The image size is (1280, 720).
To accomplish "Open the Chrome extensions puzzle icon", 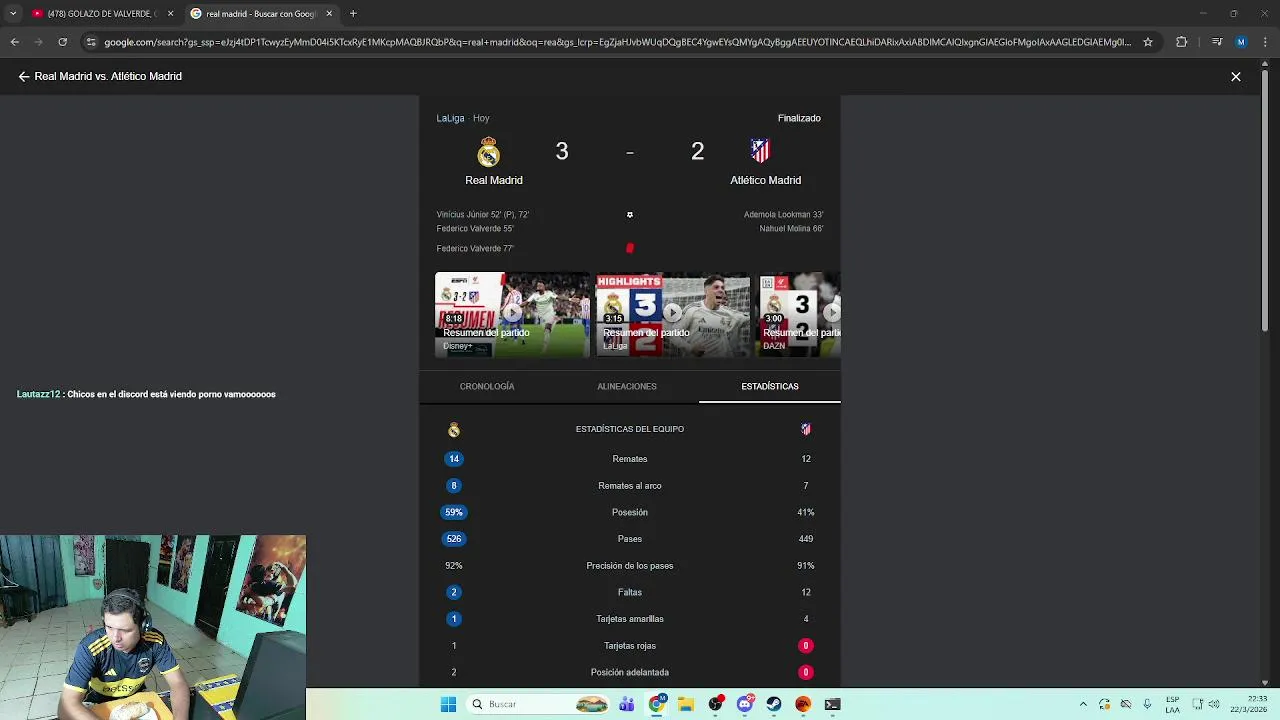I will (1182, 42).
